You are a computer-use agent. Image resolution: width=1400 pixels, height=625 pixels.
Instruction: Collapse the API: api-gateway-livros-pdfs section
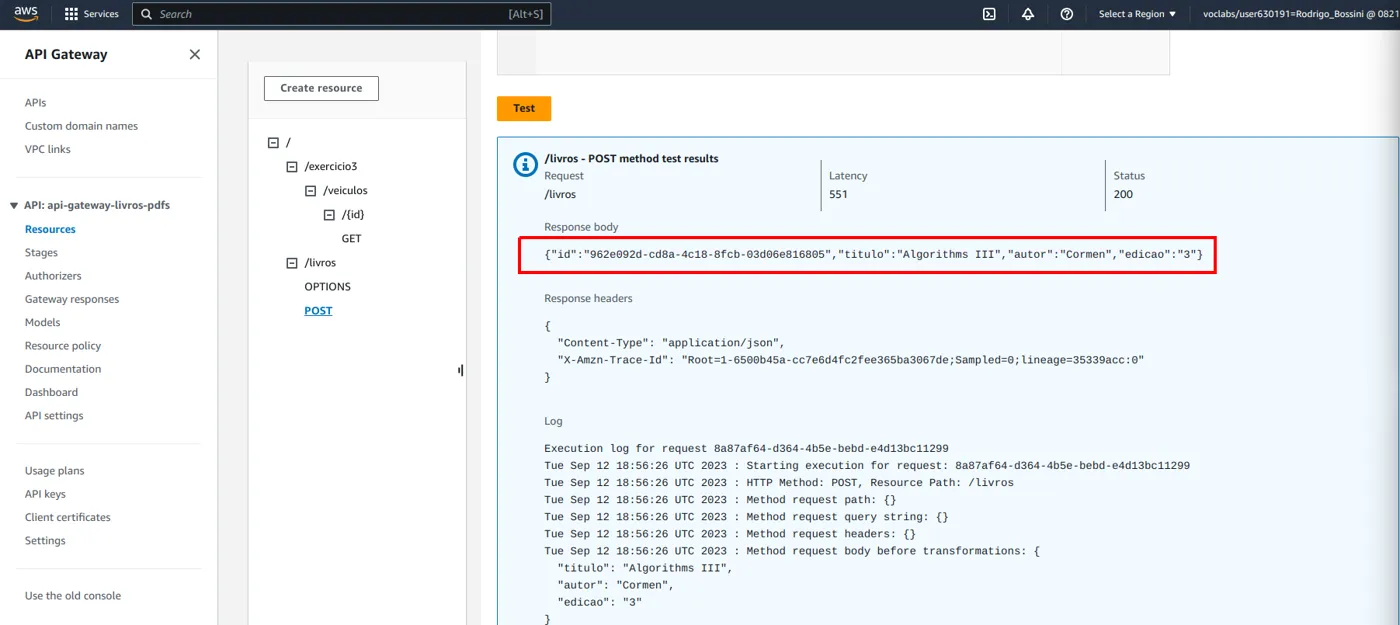click(x=14, y=206)
